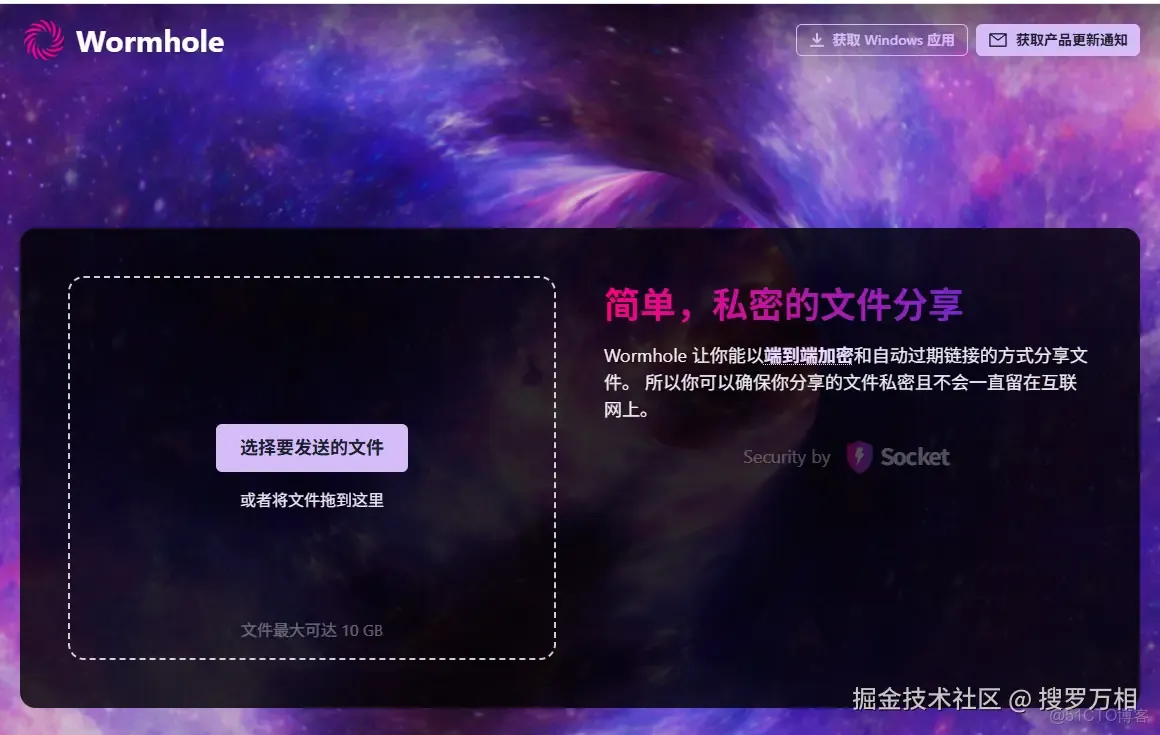Click the envelope icon for product updates
This screenshot has width=1160, height=735.
coord(998,39)
